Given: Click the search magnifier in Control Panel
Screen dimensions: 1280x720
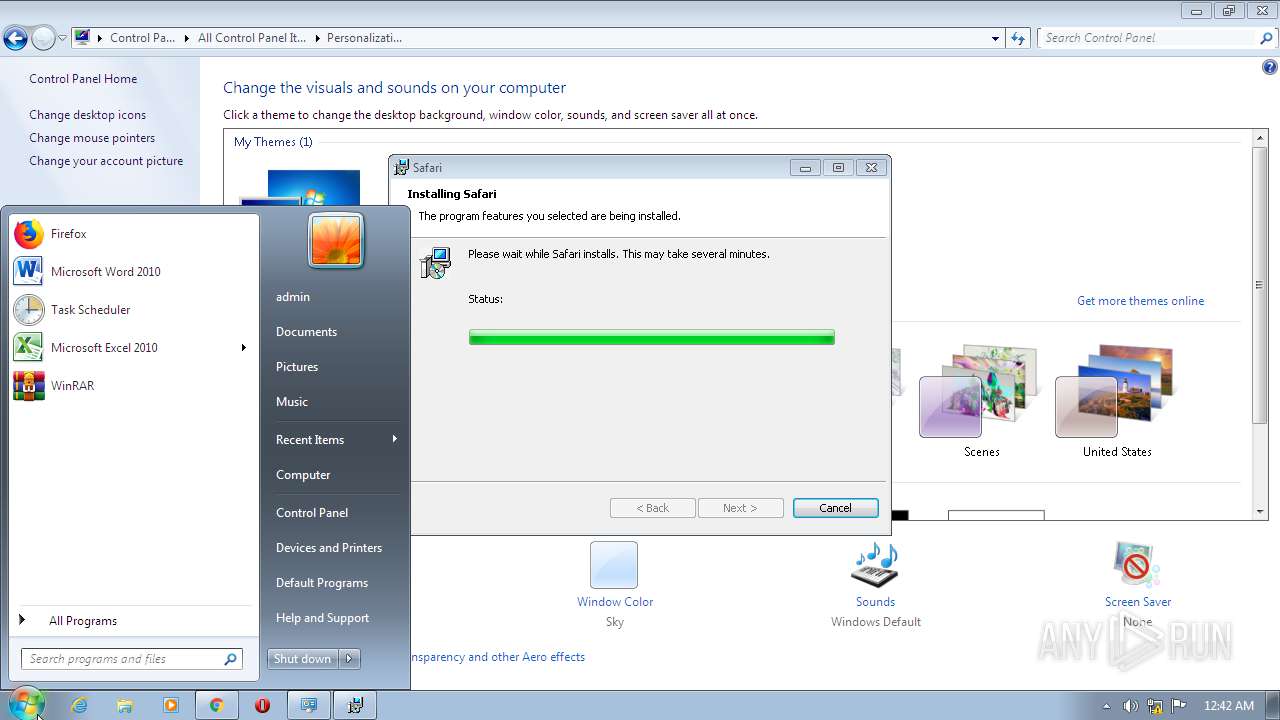Looking at the screenshot, I should point(1266,38).
